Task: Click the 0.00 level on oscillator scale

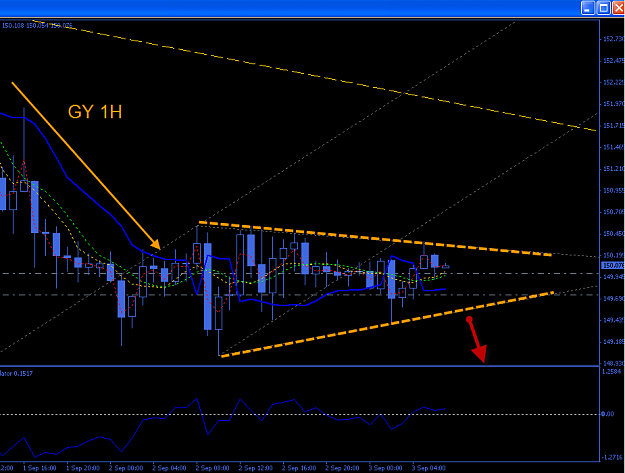Action: click(x=607, y=414)
